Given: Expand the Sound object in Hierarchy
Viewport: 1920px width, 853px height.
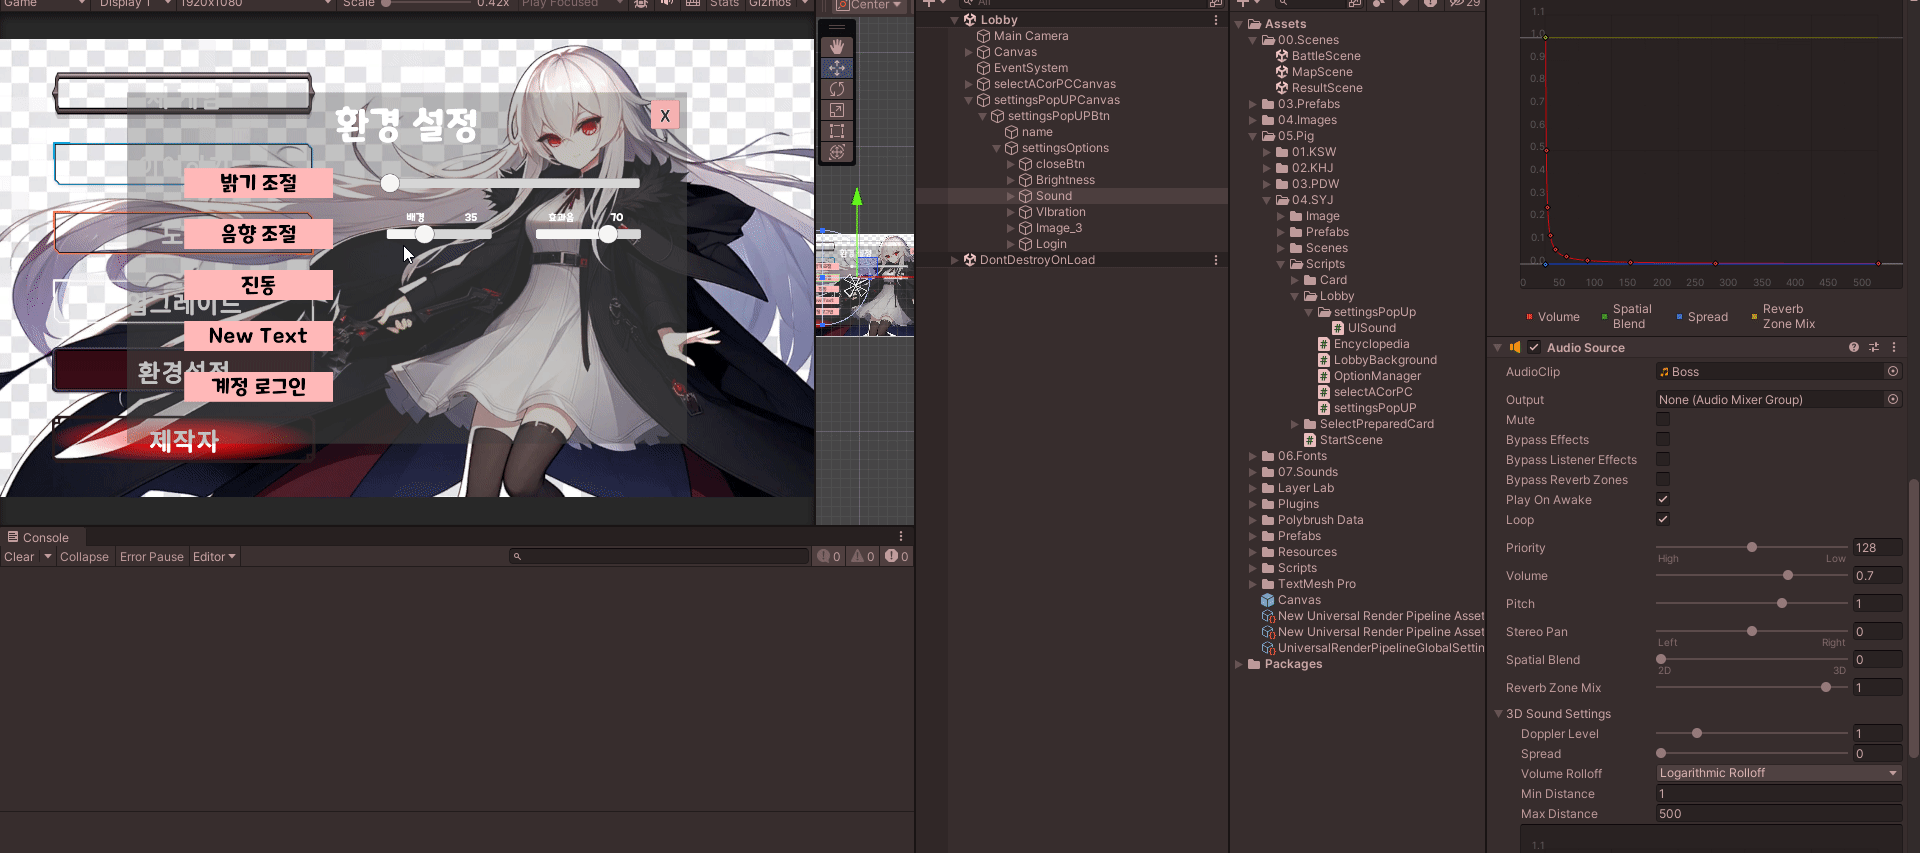Looking at the screenshot, I should click(x=1010, y=196).
